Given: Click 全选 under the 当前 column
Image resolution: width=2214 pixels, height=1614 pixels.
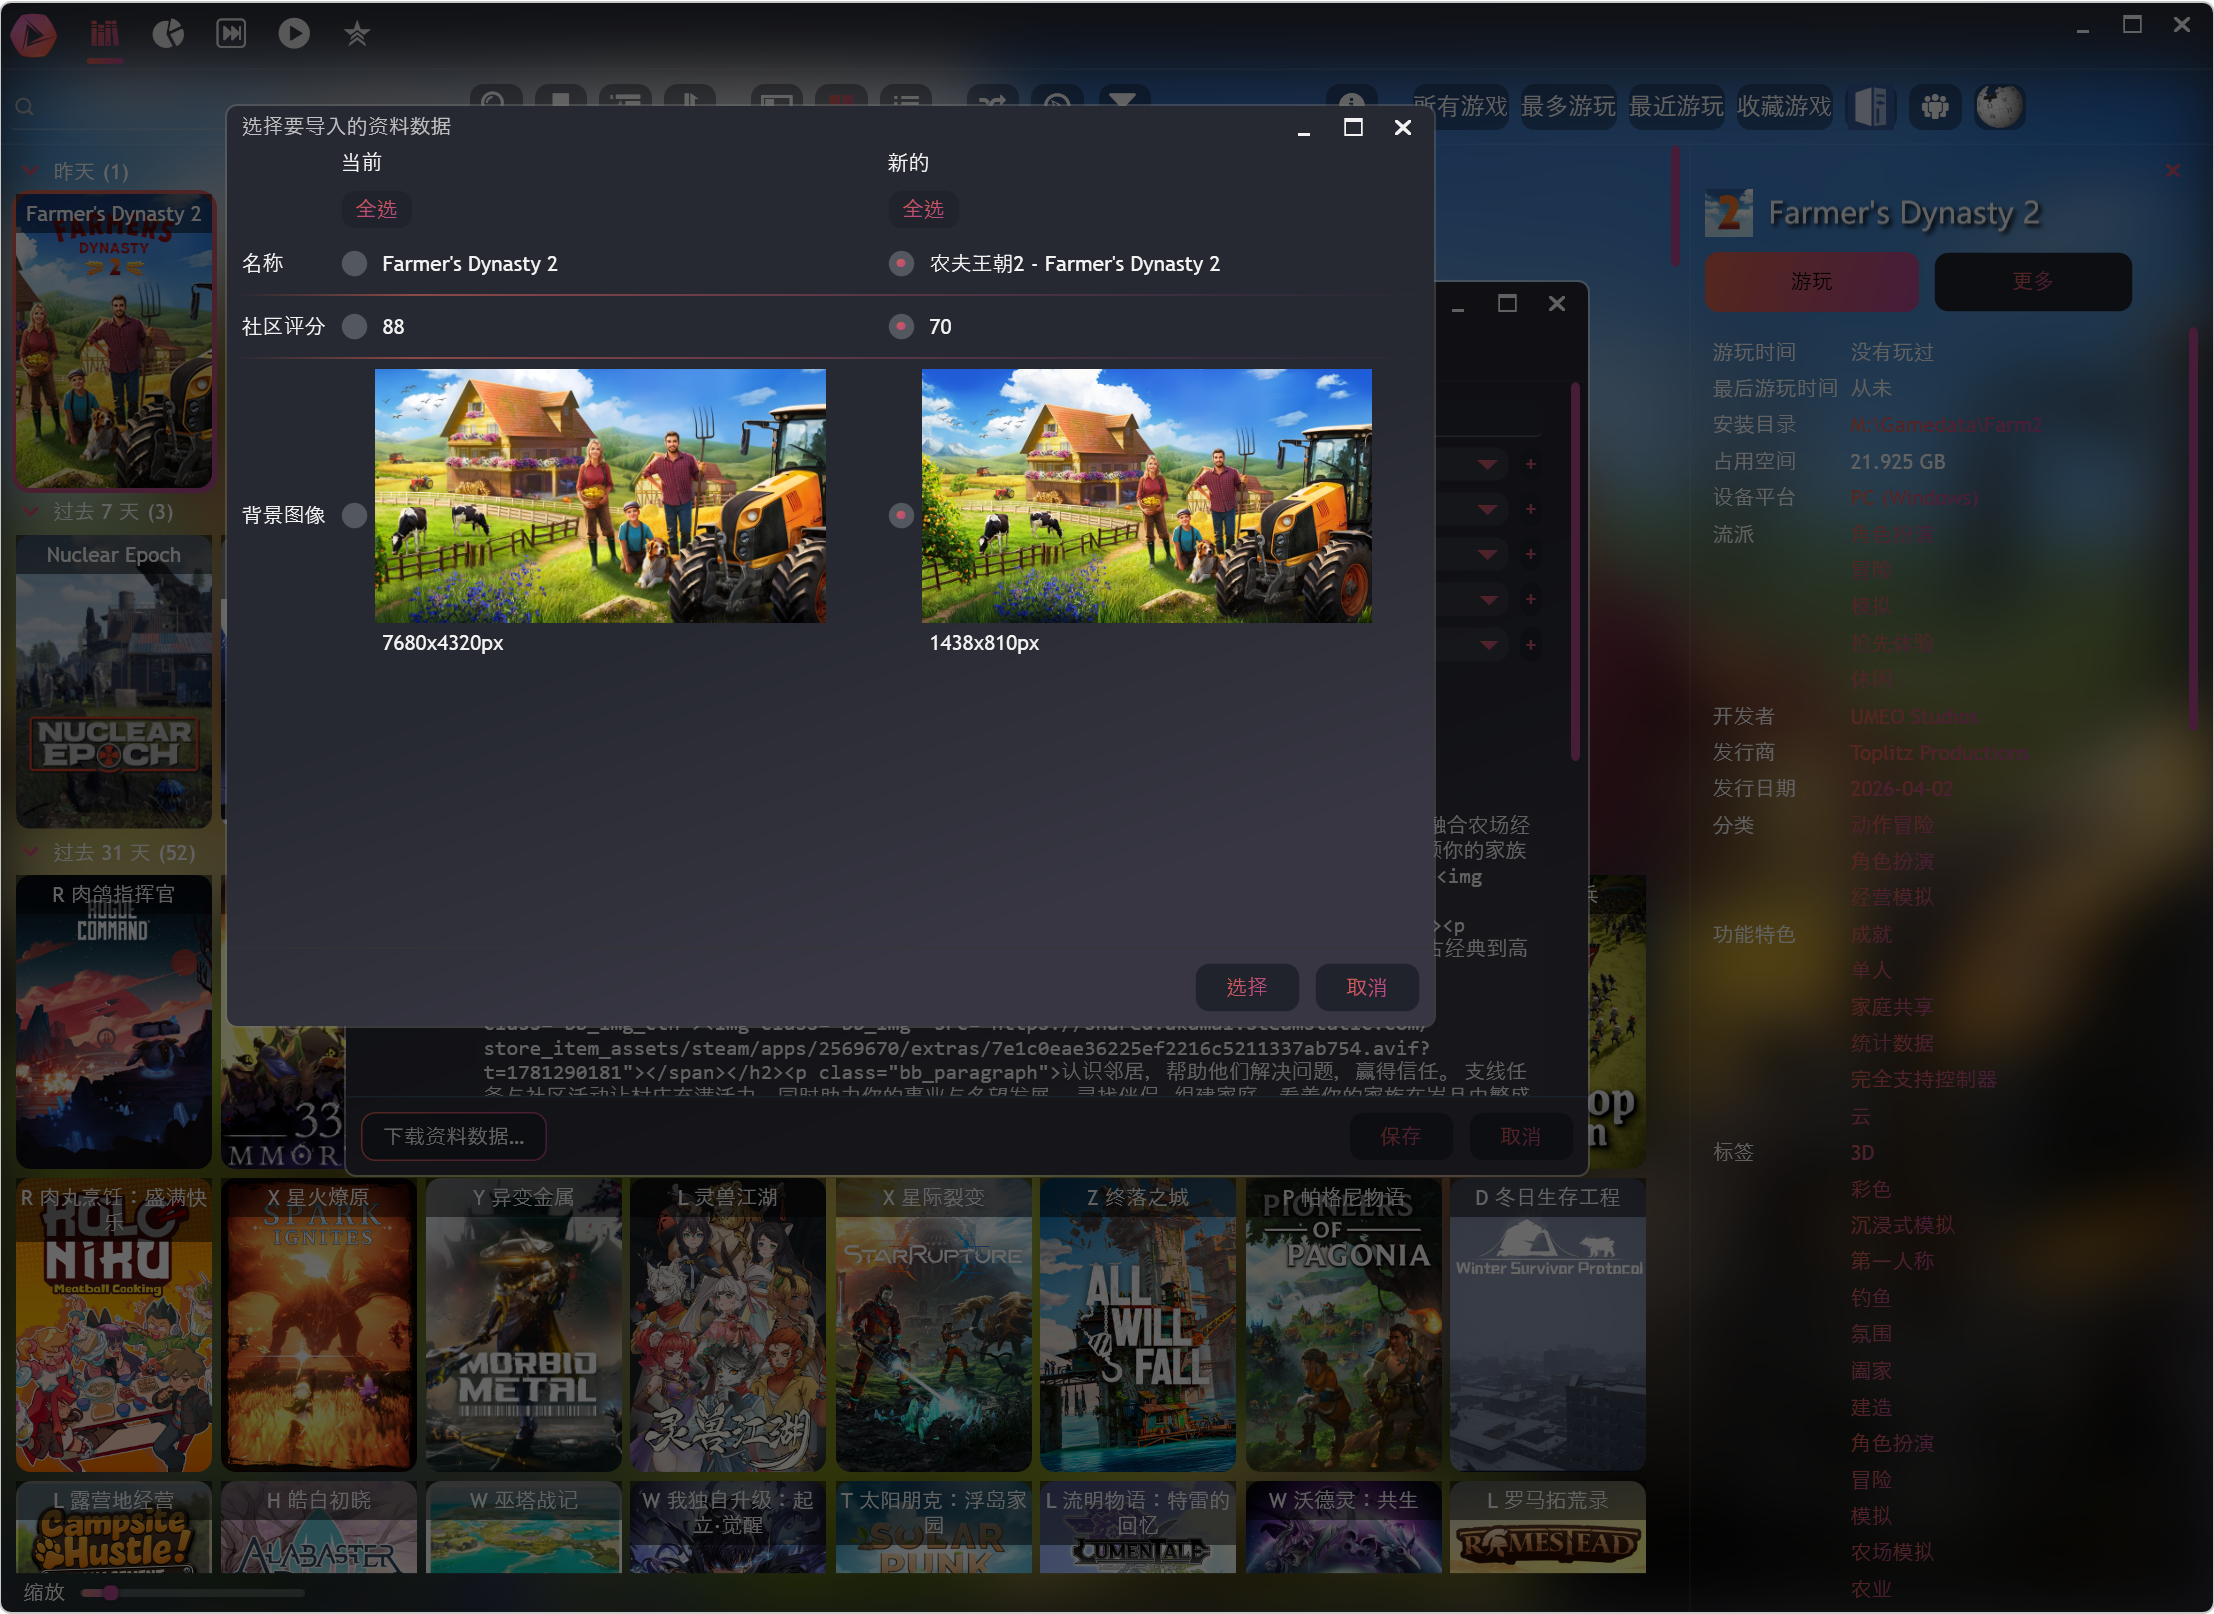Looking at the screenshot, I should (x=376, y=209).
